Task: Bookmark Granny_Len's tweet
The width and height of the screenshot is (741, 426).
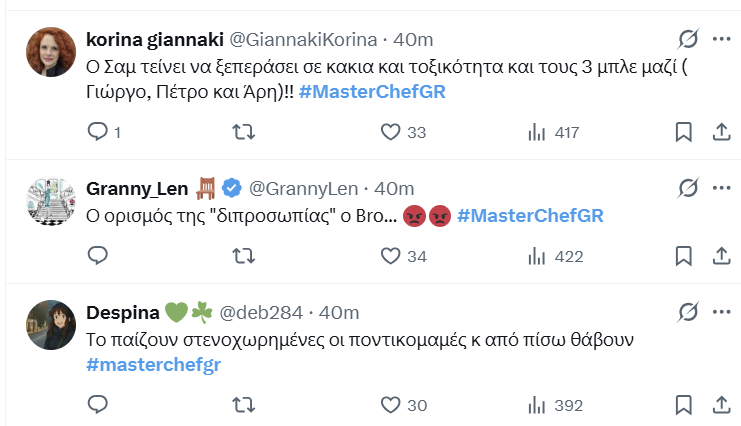Action: pyautogui.click(x=684, y=257)
